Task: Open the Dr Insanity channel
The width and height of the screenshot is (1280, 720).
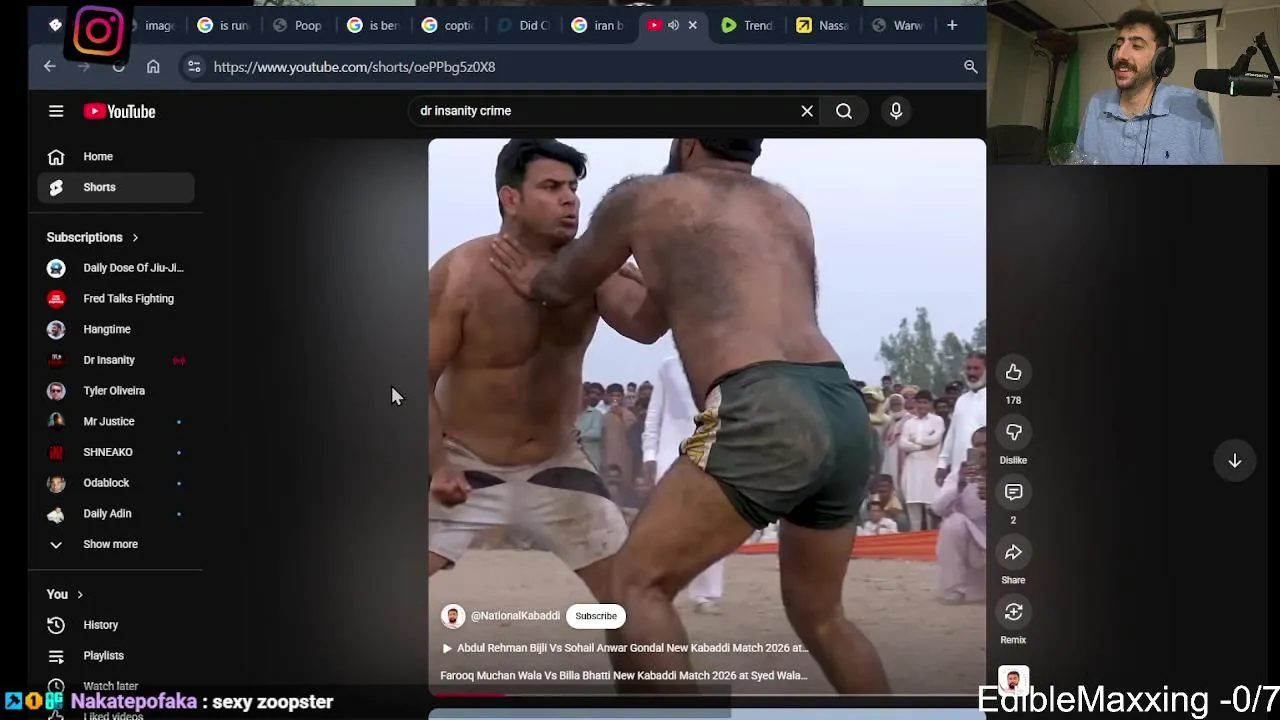Action: tap(116, 360)
